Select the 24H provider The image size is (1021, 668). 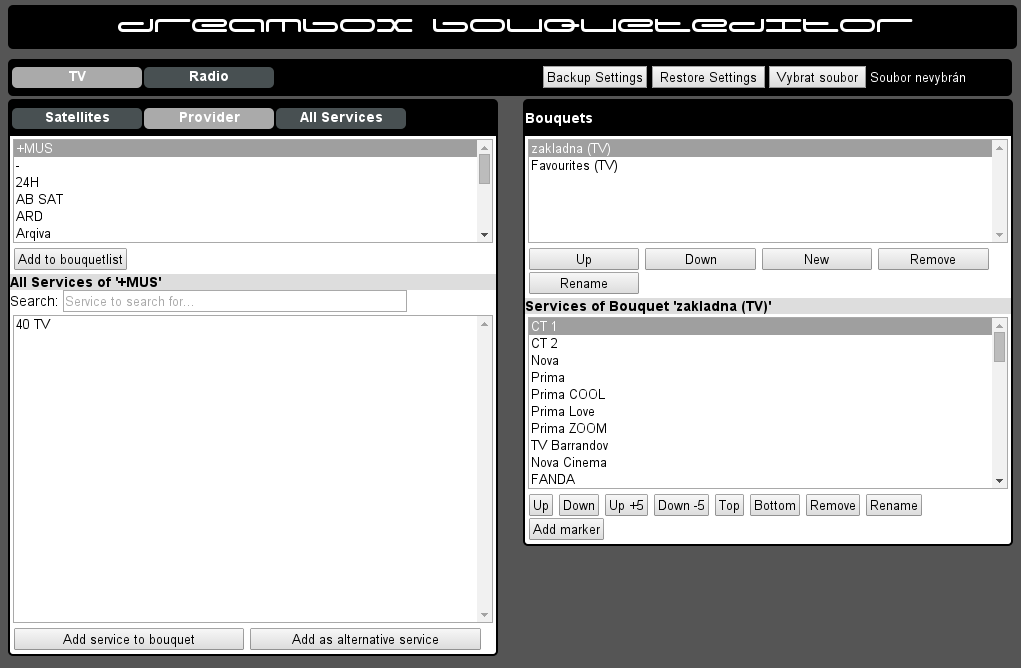pyautogui.click(x=245, y=182)
